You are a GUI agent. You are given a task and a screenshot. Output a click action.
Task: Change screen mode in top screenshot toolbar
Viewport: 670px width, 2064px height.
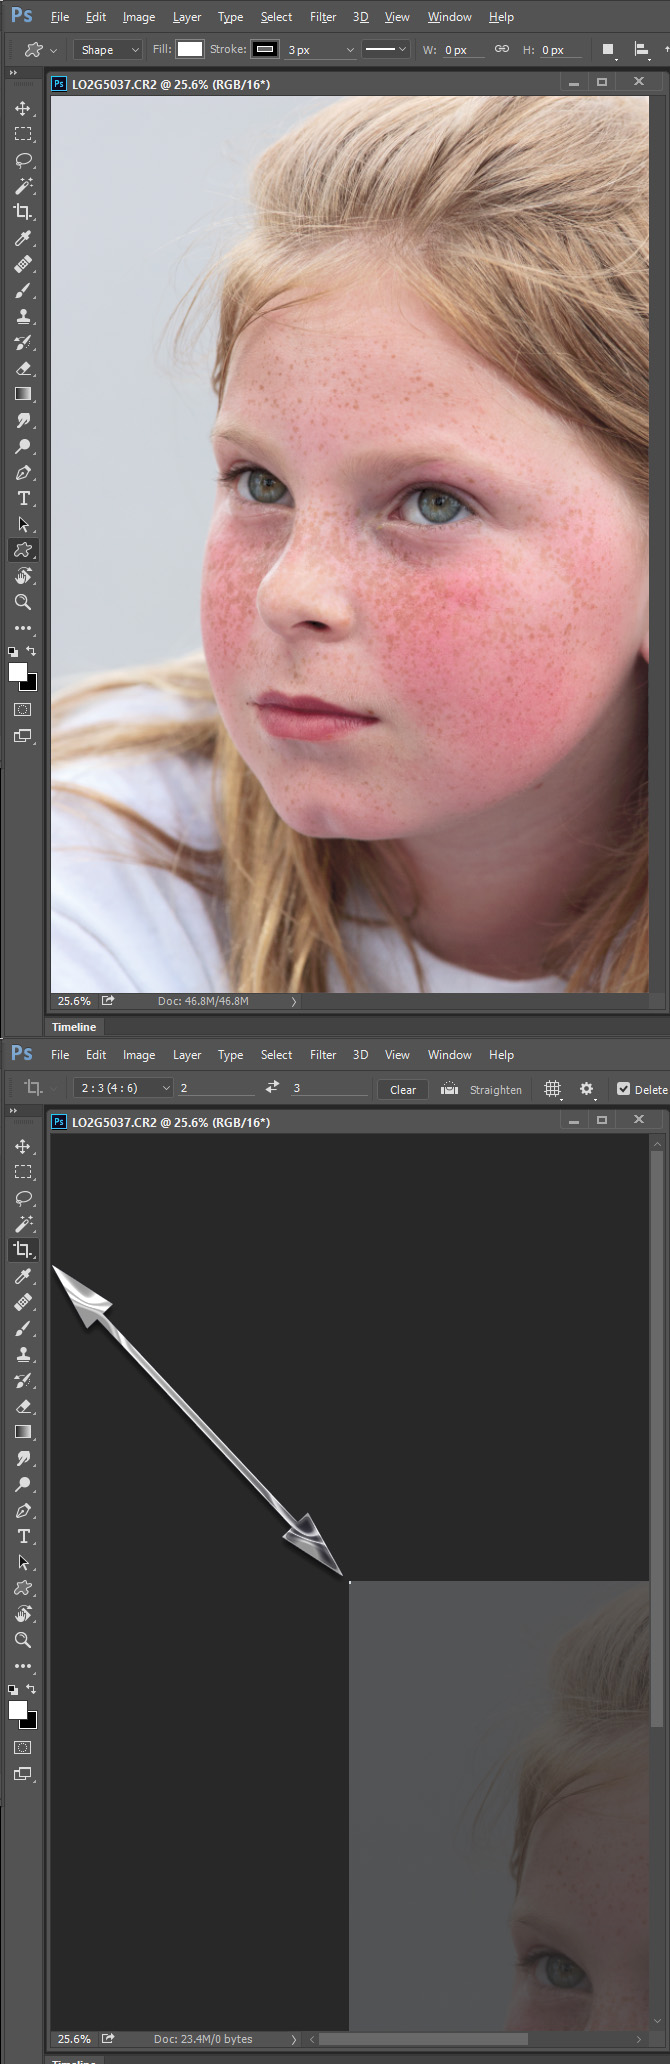(x=23, y=736)
